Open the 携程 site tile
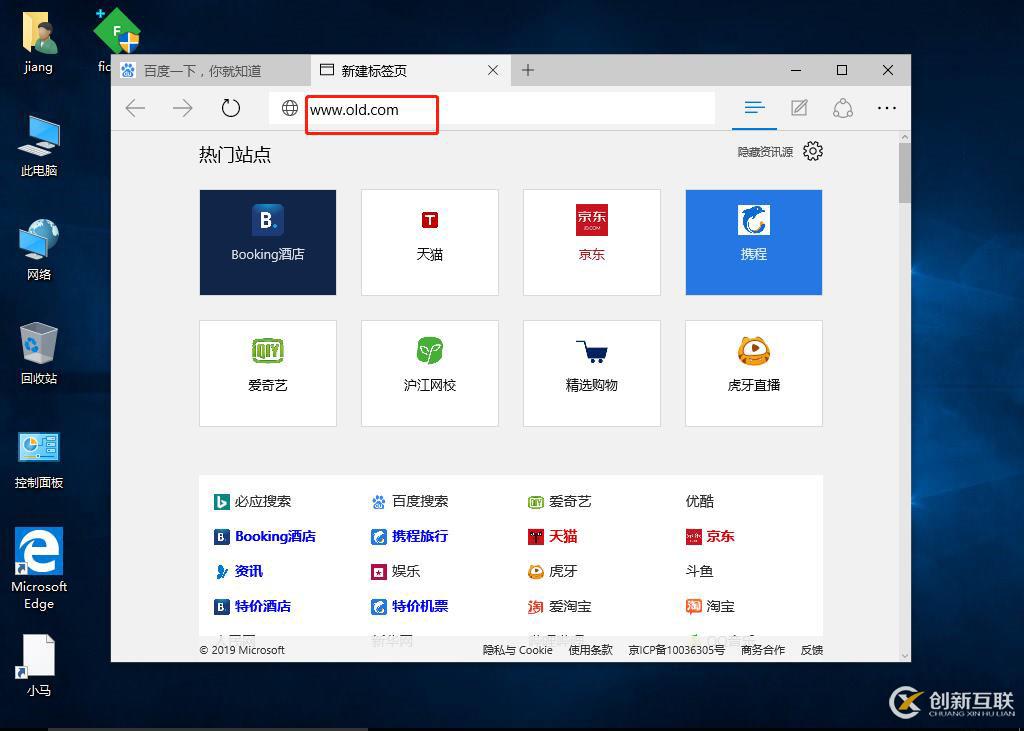Image resolution: width=1024 pixels, height=731 pixels. tap(753, 242)
